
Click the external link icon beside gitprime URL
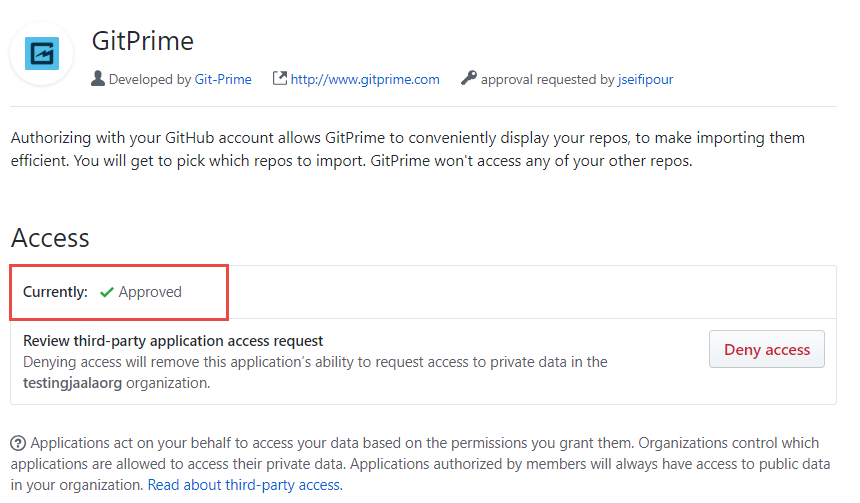[x=280, y=78]
